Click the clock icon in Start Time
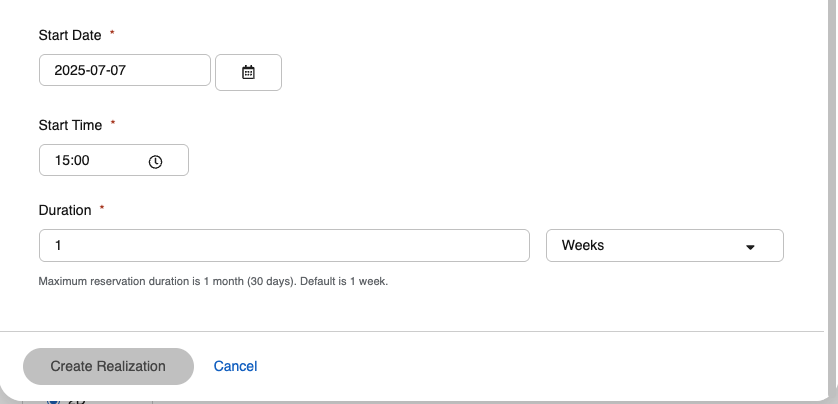The height and width of the screenshot is (404, 838). [x=155, y=161]
